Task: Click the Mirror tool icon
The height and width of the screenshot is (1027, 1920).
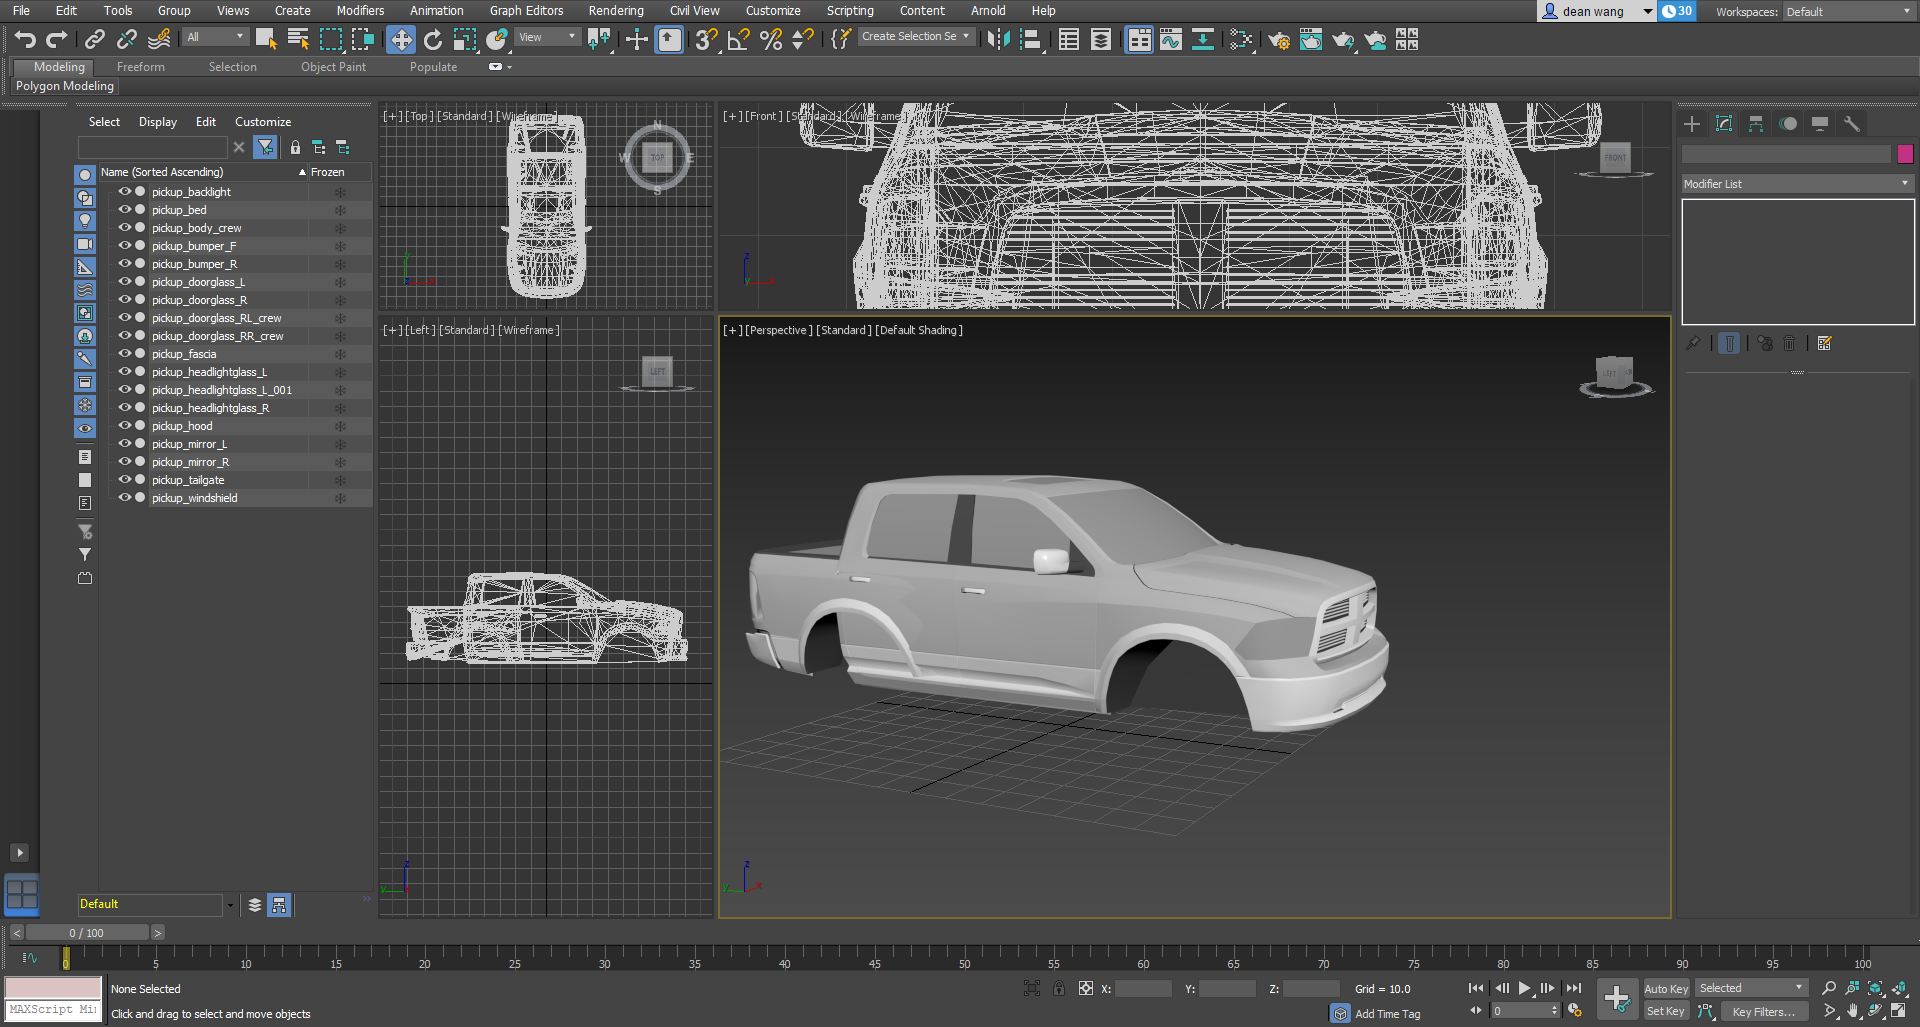Action: [x=997, y=39]
